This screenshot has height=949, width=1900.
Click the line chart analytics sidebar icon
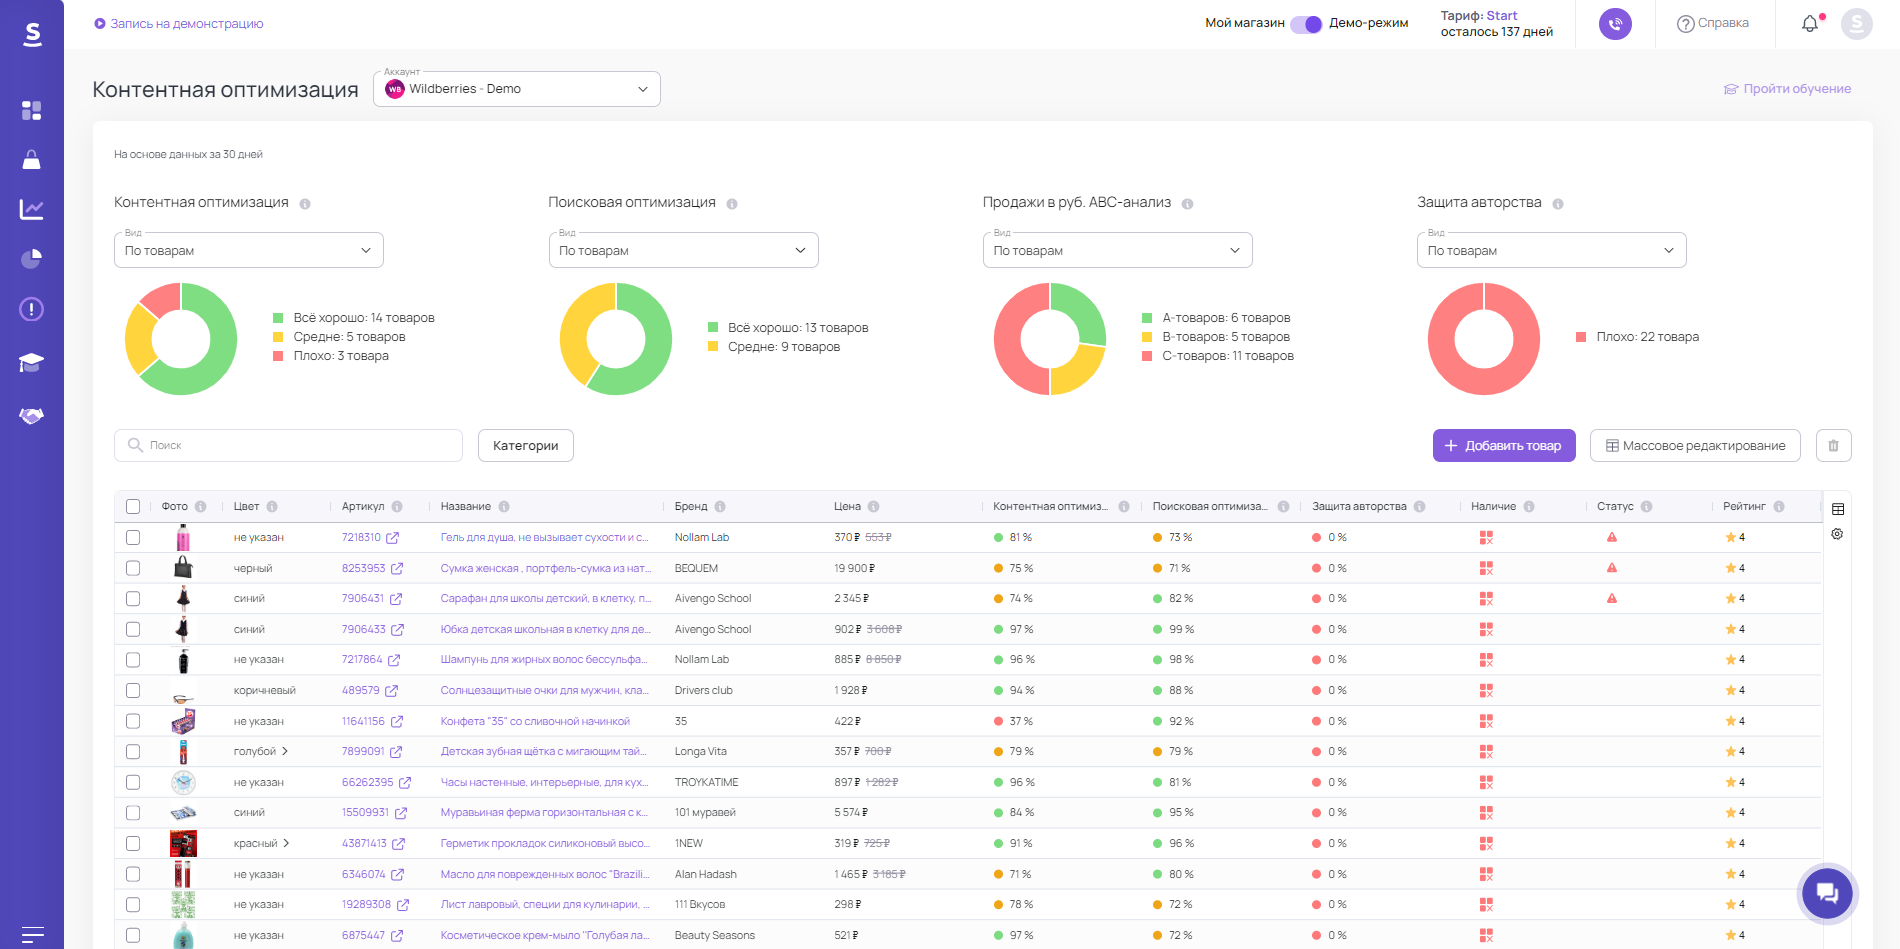[x=32, y=209]
